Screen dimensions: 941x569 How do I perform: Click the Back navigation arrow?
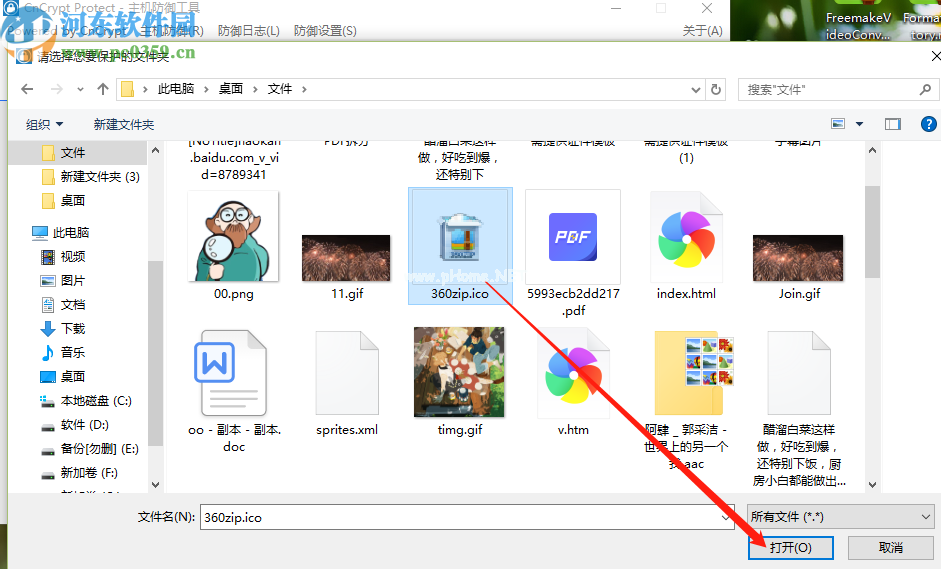[x=27, y=89]
